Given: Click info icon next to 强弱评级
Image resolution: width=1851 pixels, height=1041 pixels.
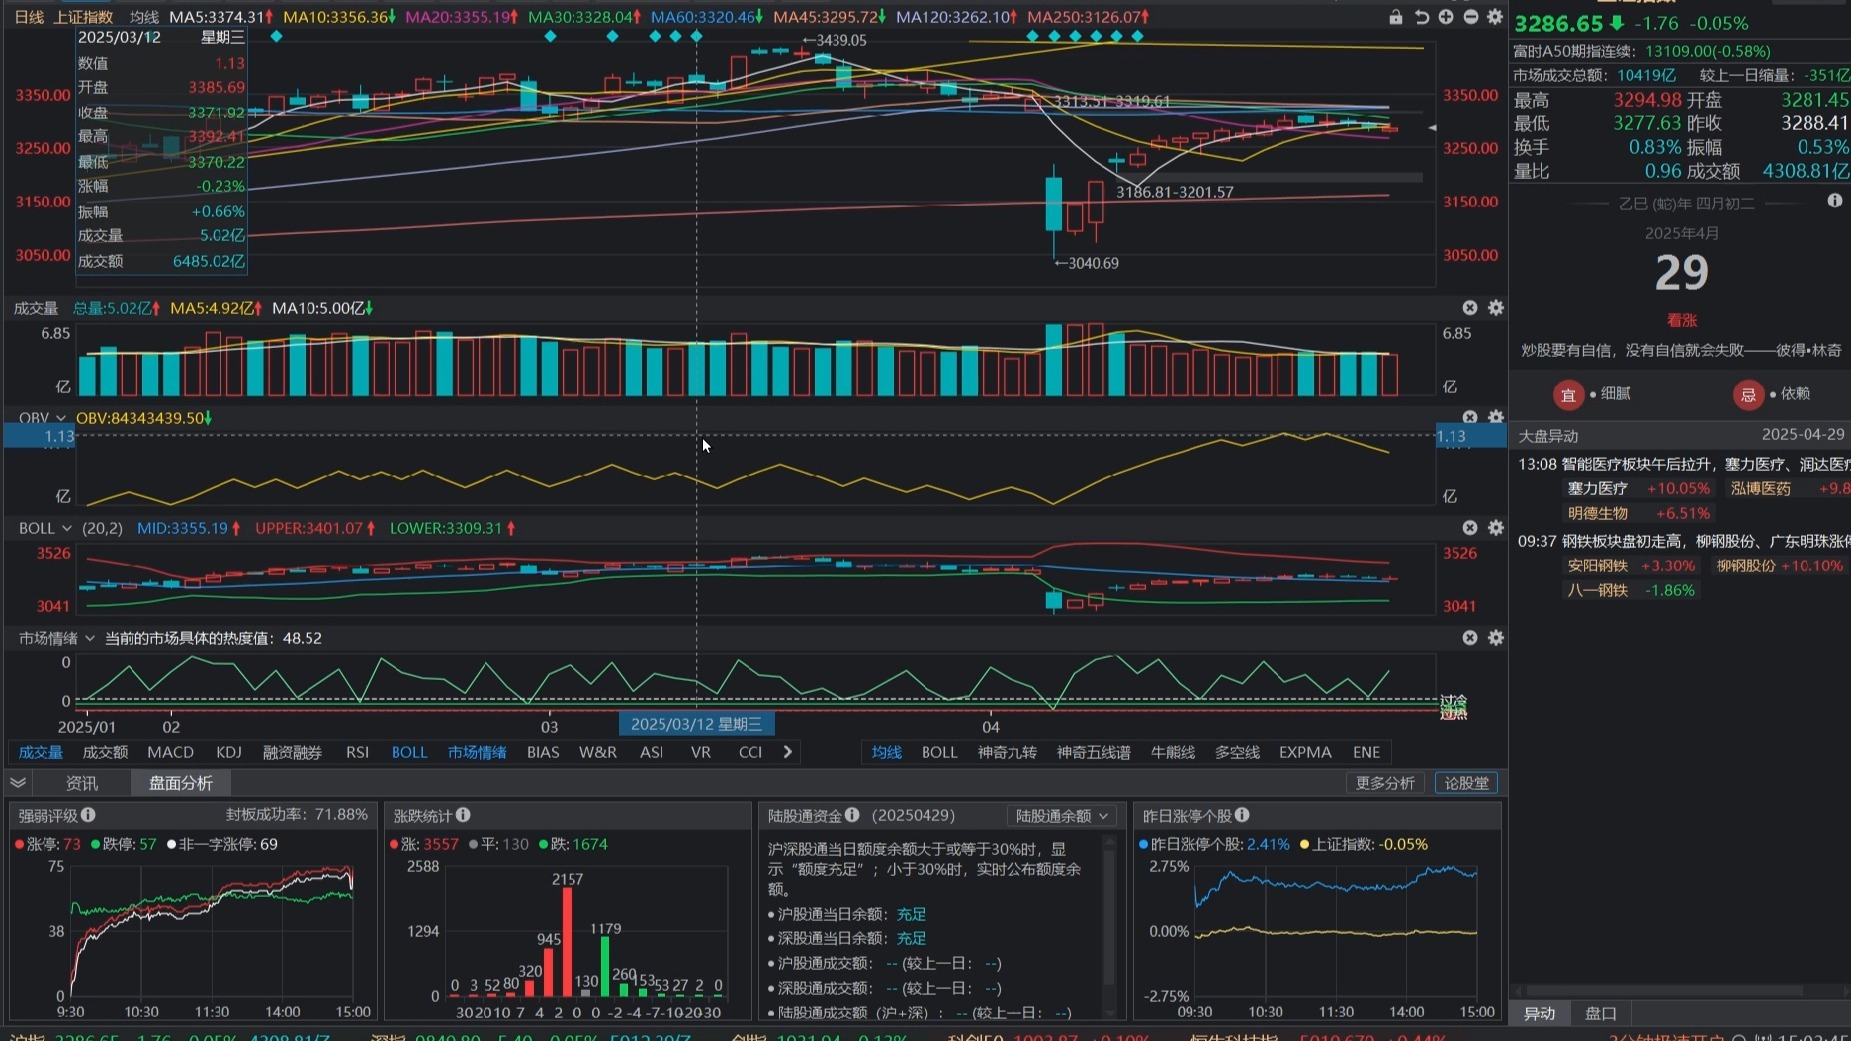Looking at the screenshot, I should 89,815.
